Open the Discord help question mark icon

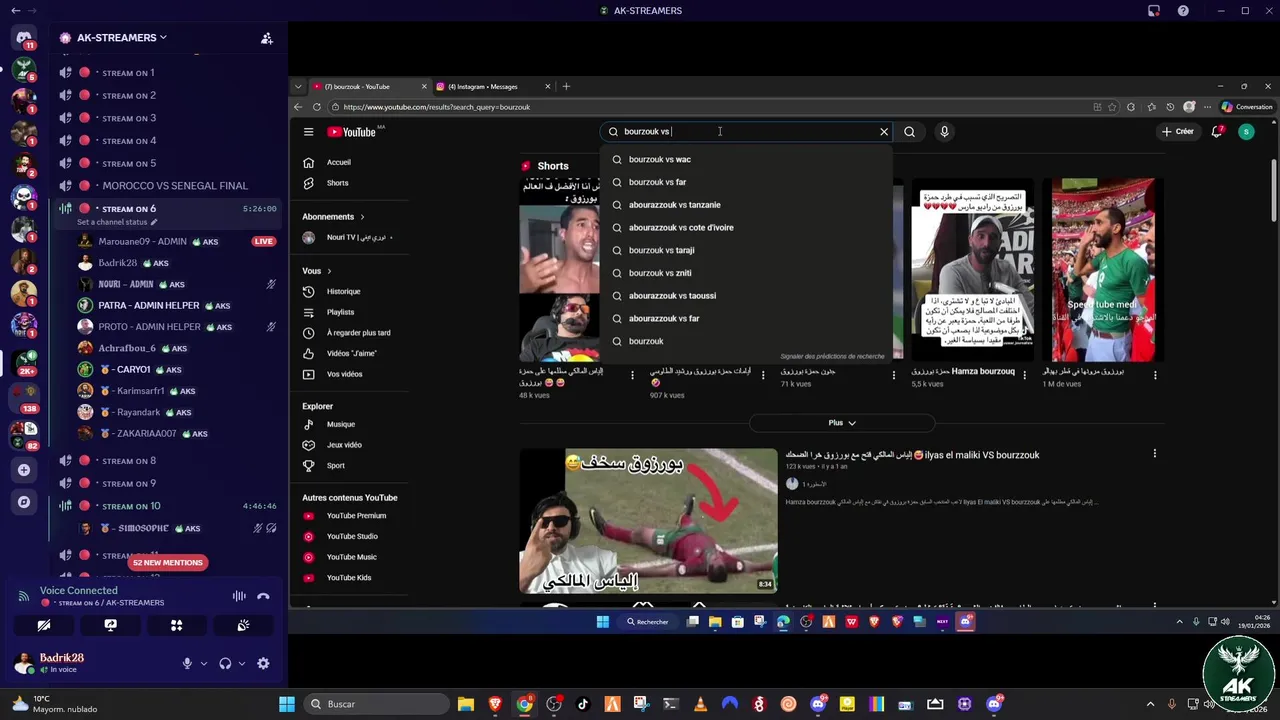click(x=1184, y=11)
